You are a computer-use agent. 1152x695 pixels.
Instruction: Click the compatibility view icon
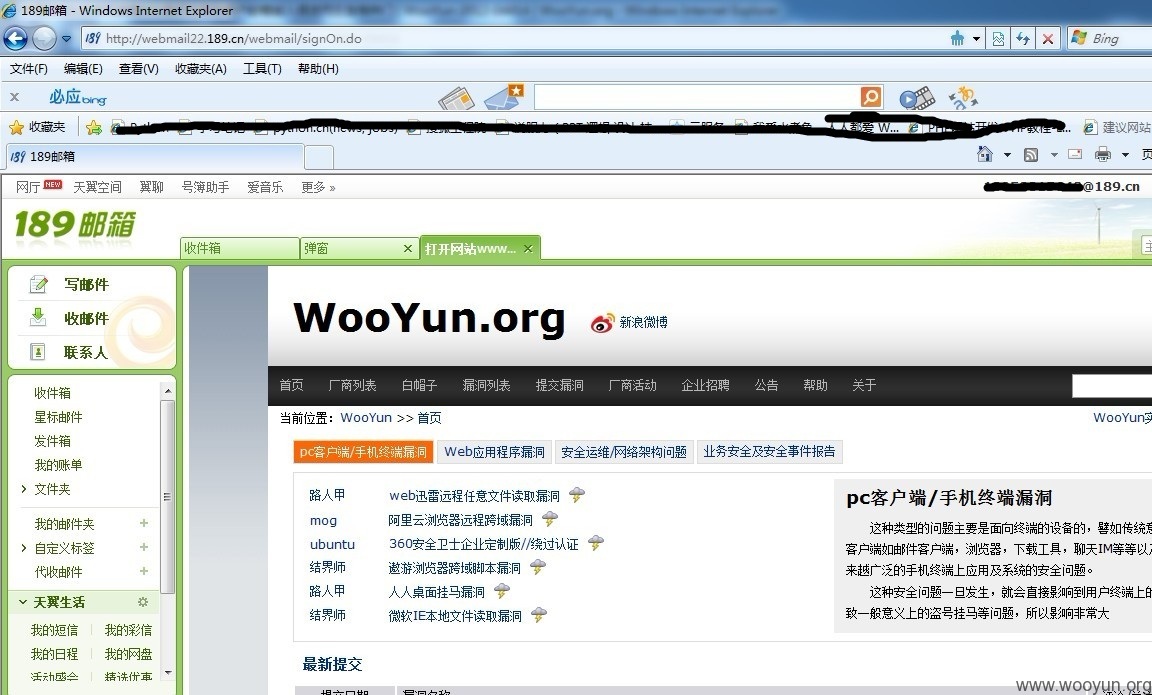998,38
